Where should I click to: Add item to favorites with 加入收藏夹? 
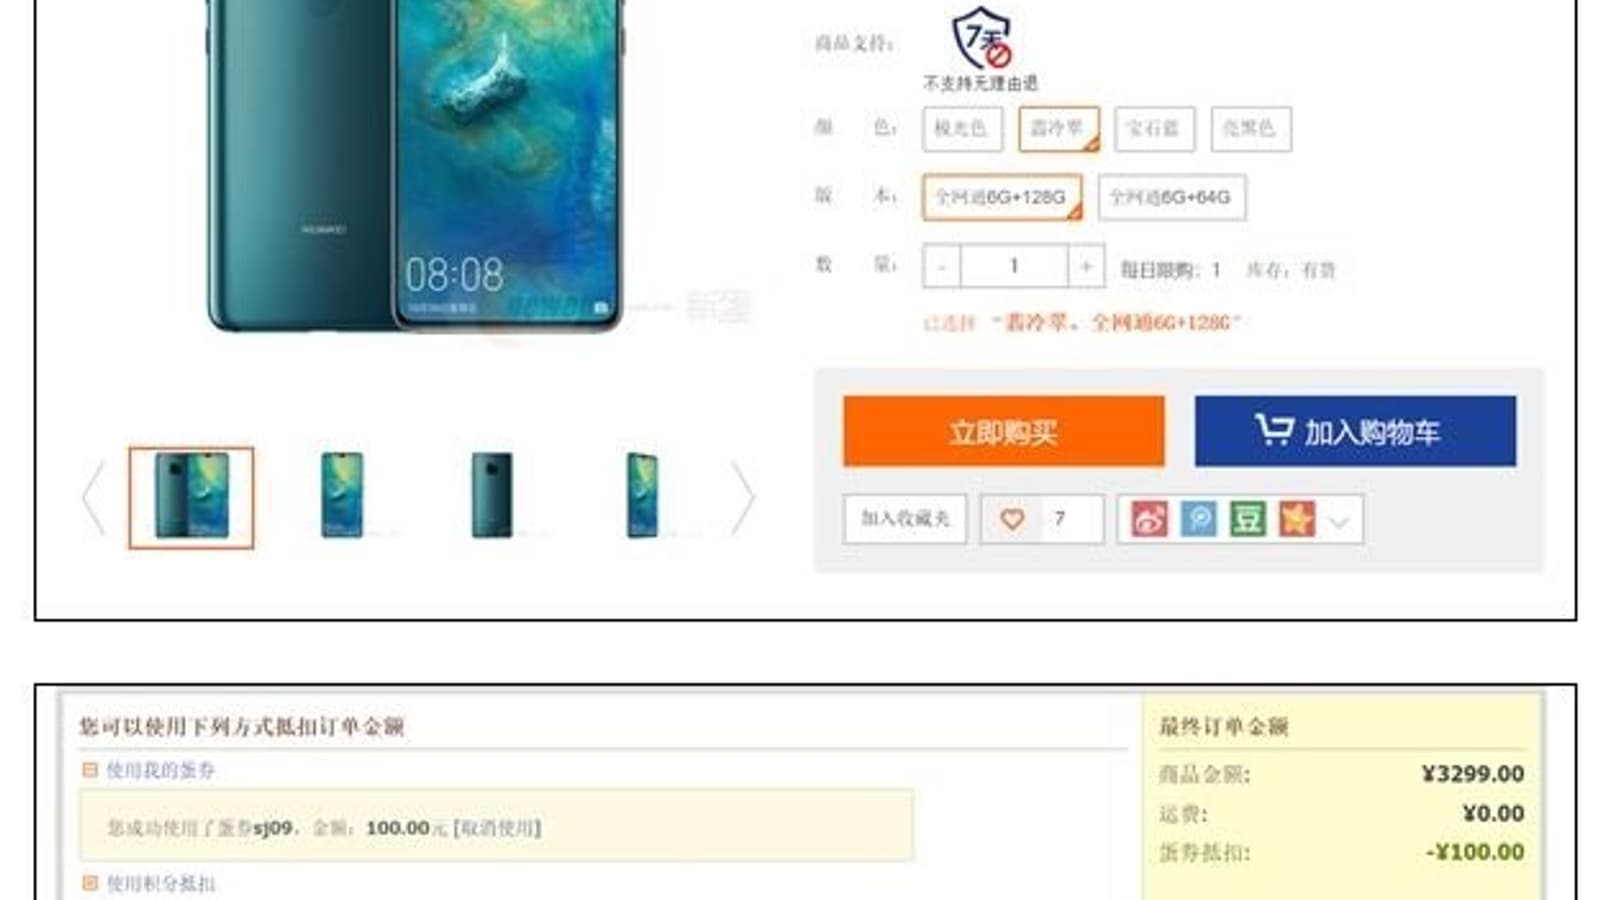(x=905, y=519)
